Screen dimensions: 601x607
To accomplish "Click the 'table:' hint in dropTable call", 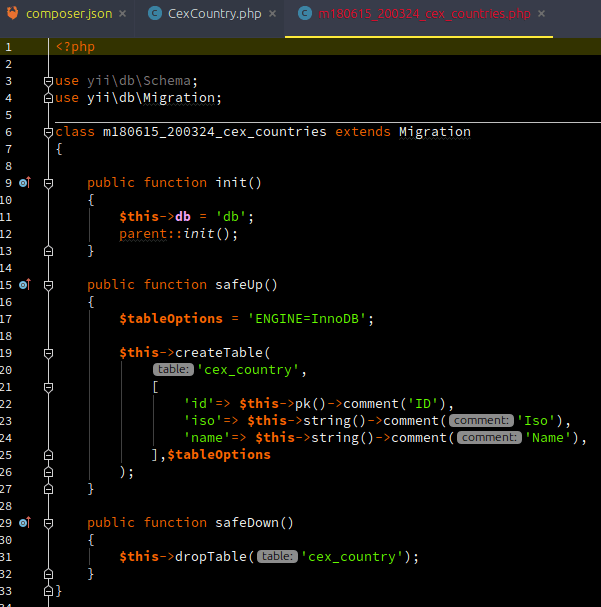I will click(x=277, y=556).
